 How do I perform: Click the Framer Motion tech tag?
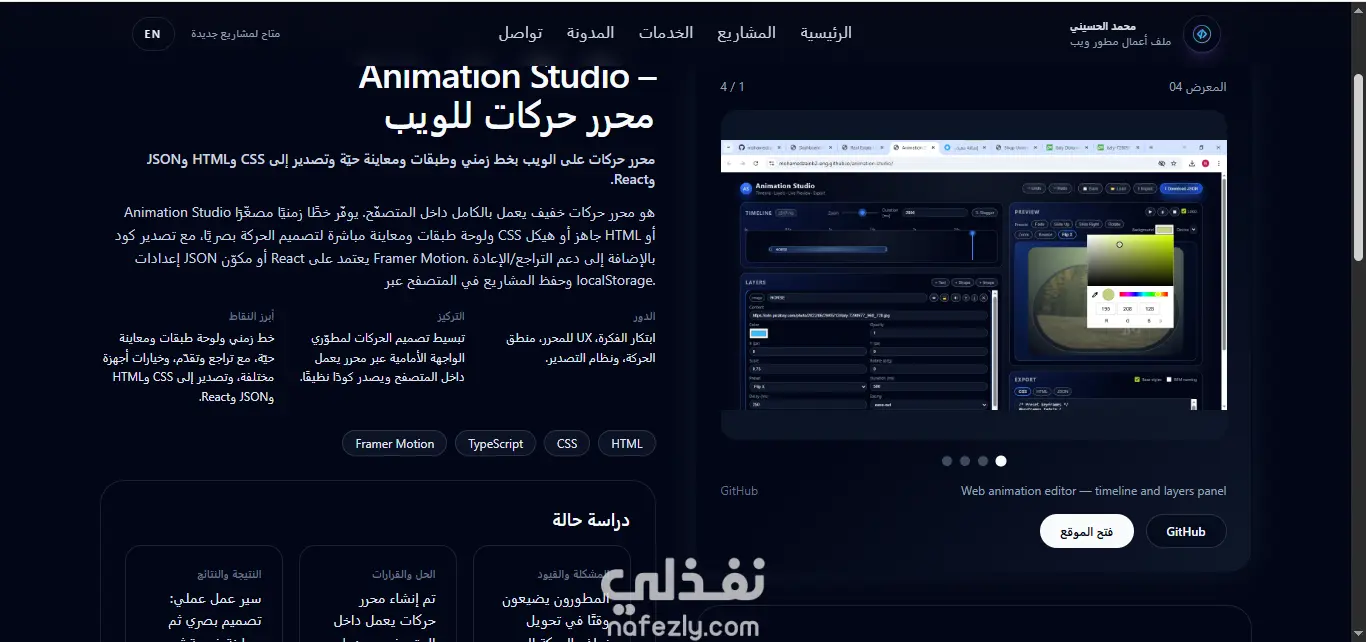click(x=395, y=444)
